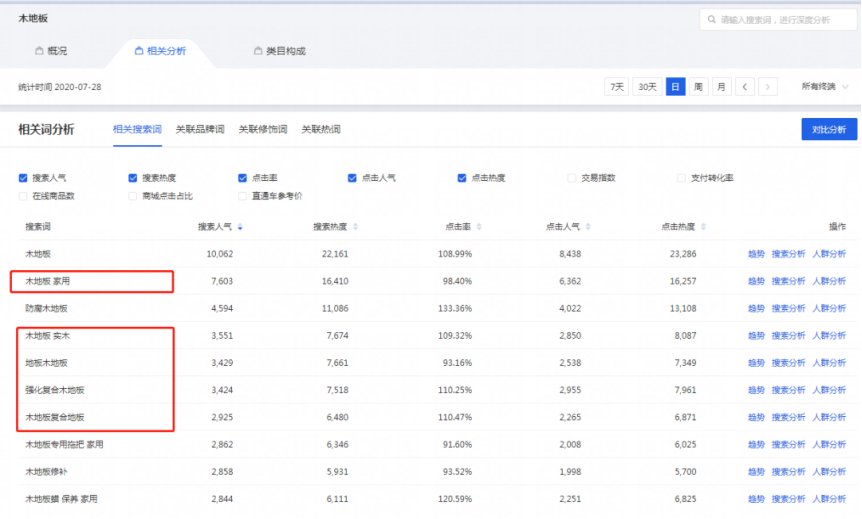Viewport: 862px width, 519px height.
Task: Select the 日 time granularity
Action: pos(676,87)
